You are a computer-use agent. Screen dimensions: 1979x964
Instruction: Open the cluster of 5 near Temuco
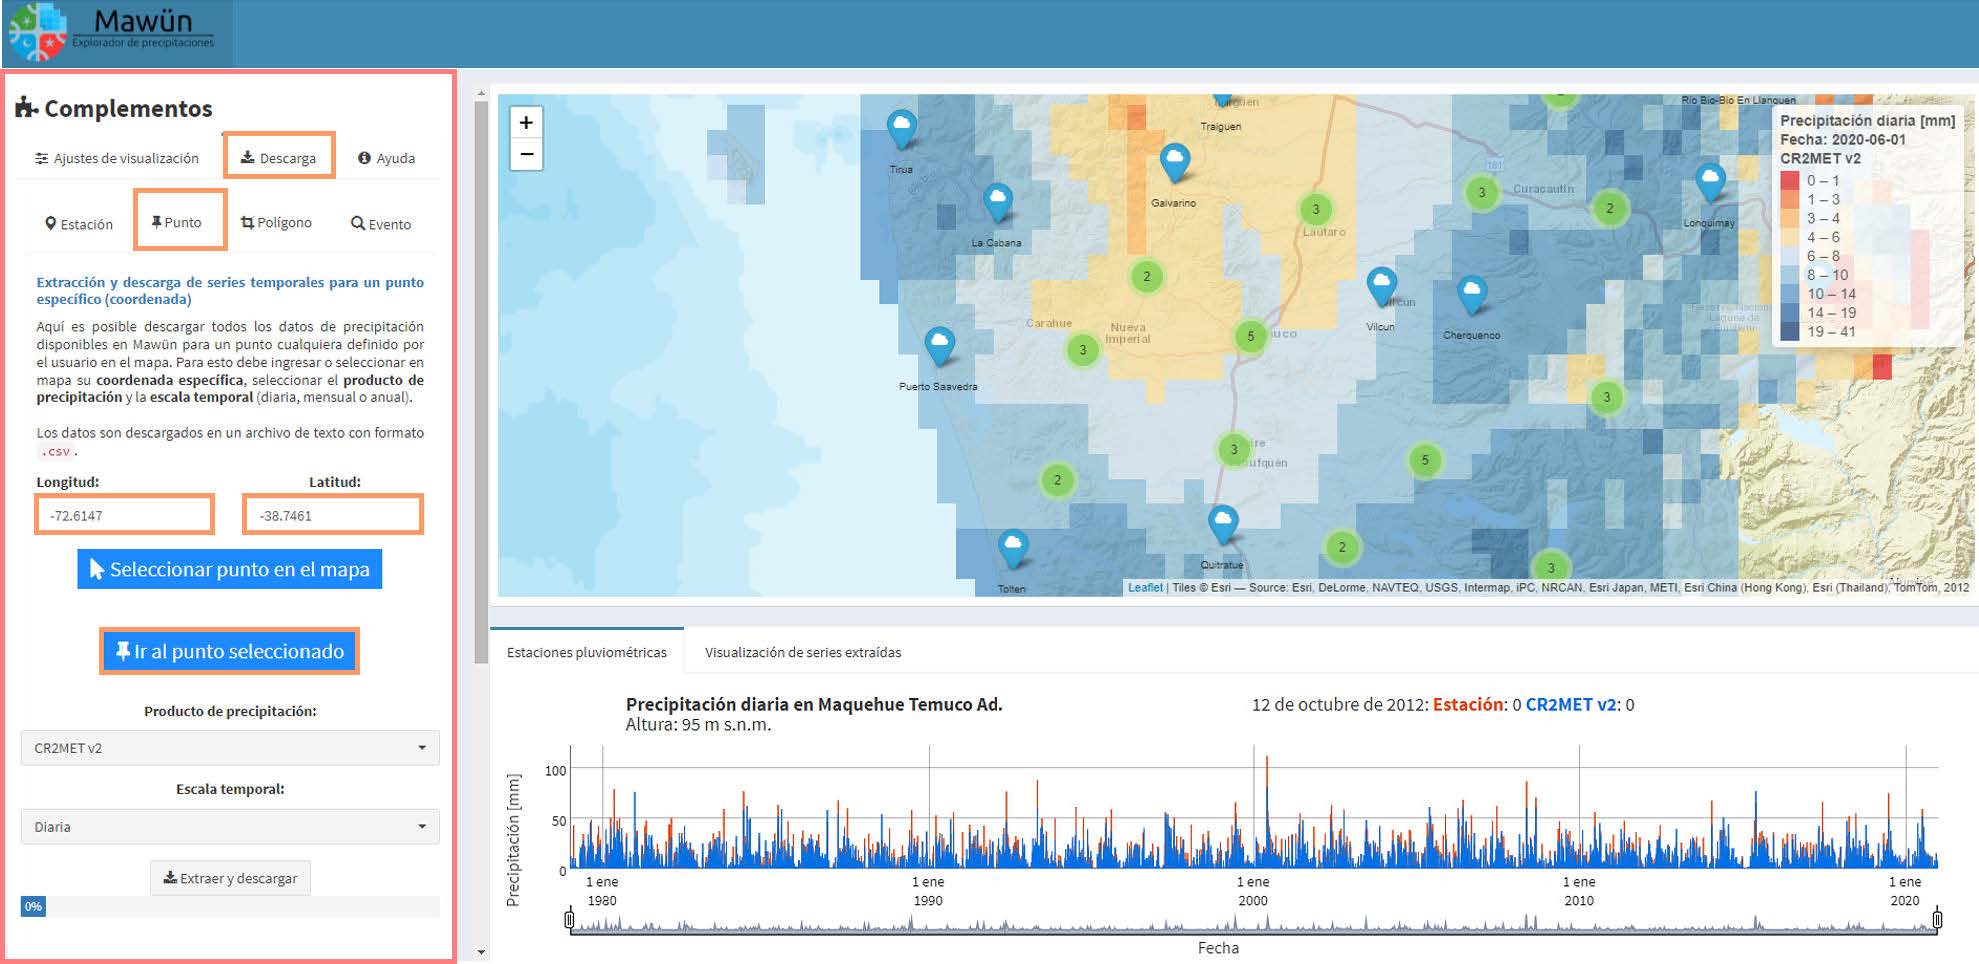1250,337
